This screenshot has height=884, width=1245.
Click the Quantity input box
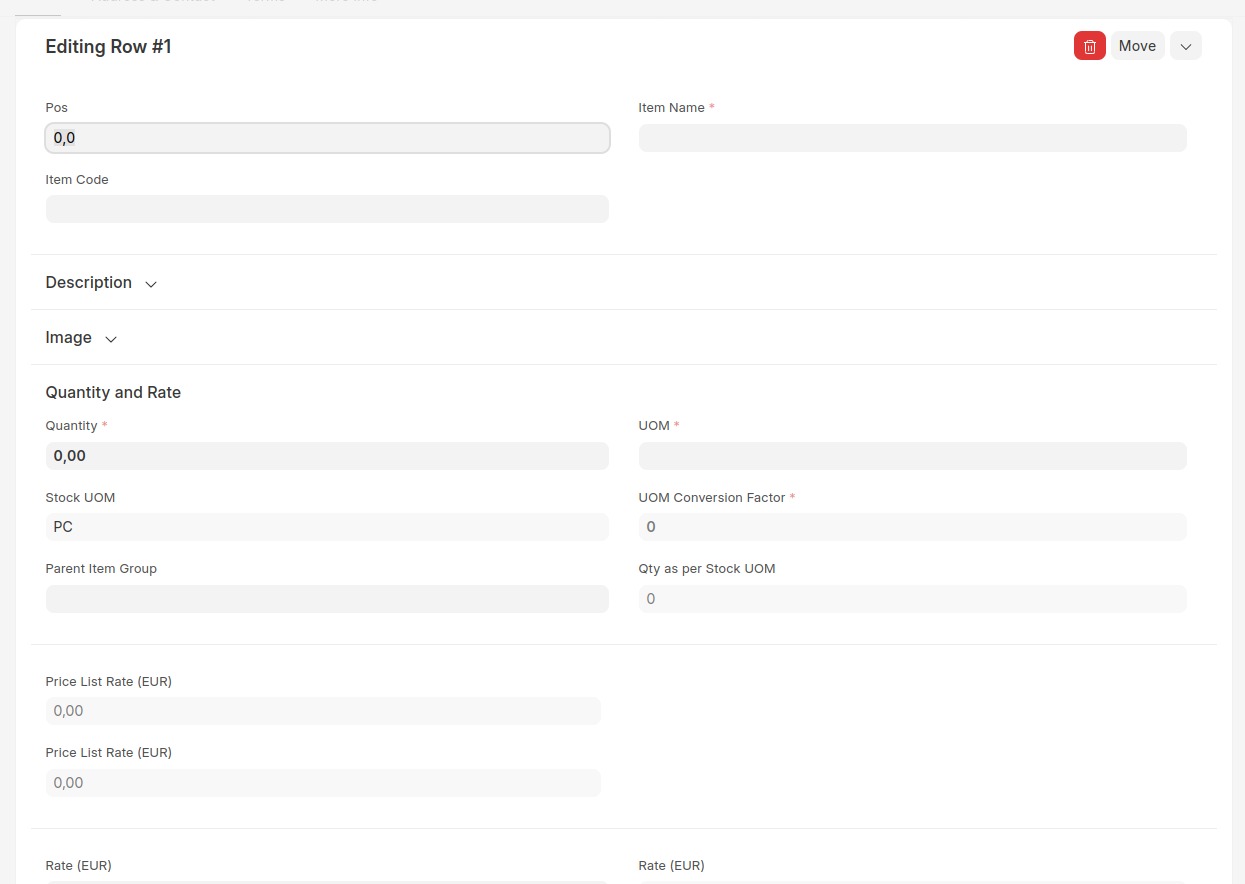click(327, 456)
